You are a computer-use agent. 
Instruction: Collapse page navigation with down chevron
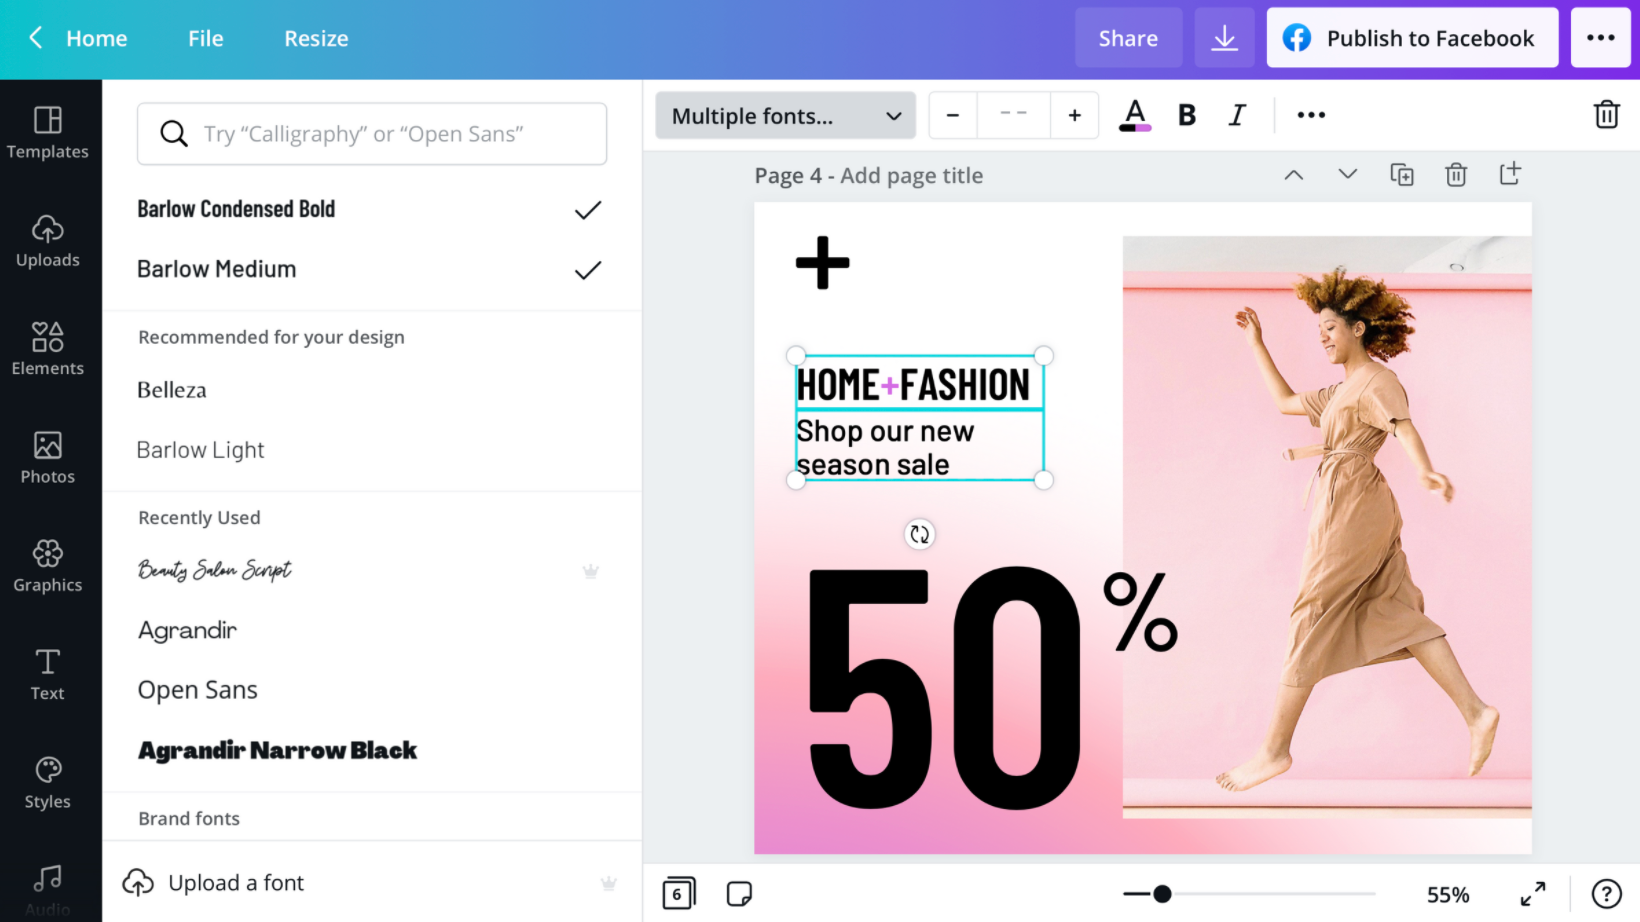1347,173
